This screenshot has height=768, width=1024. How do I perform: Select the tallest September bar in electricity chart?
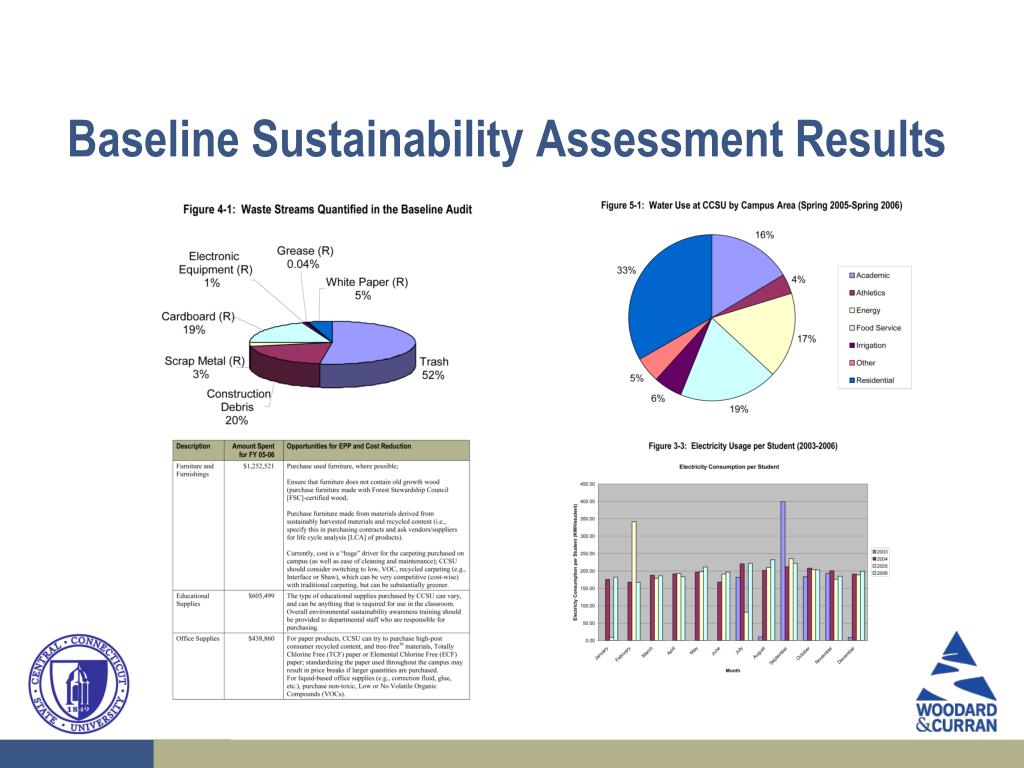782,571
